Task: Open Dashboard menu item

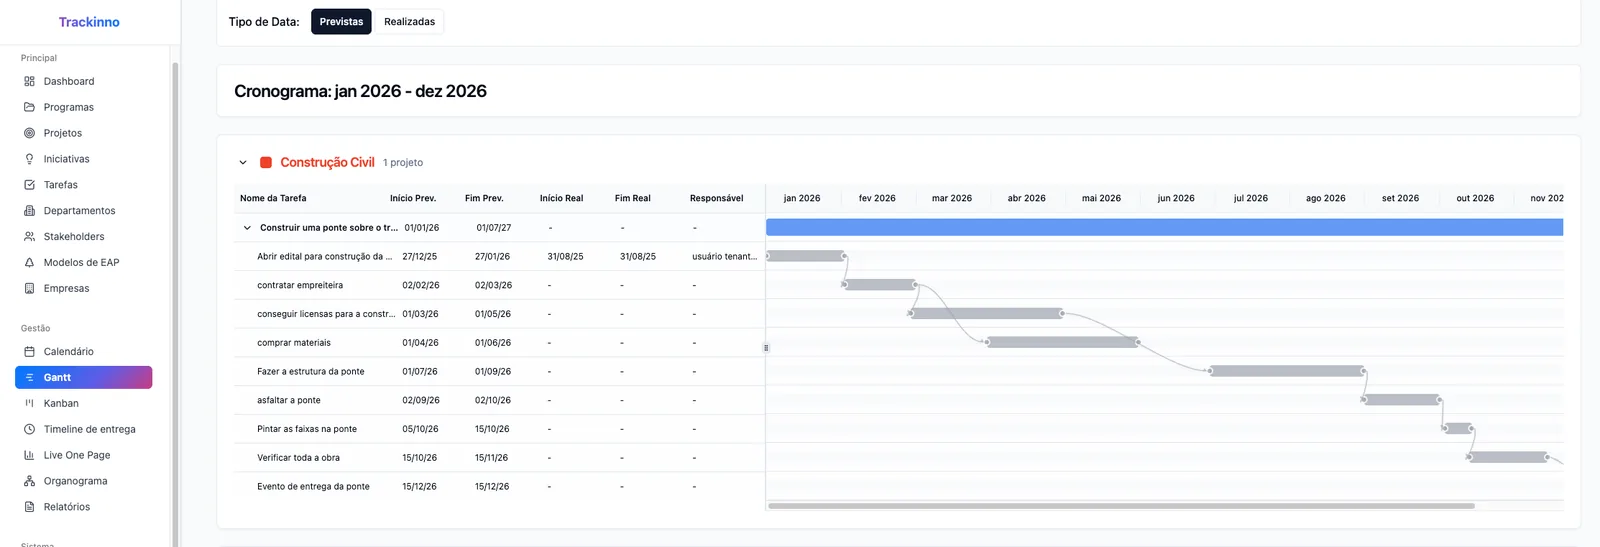Action: [x=84, y=82]
